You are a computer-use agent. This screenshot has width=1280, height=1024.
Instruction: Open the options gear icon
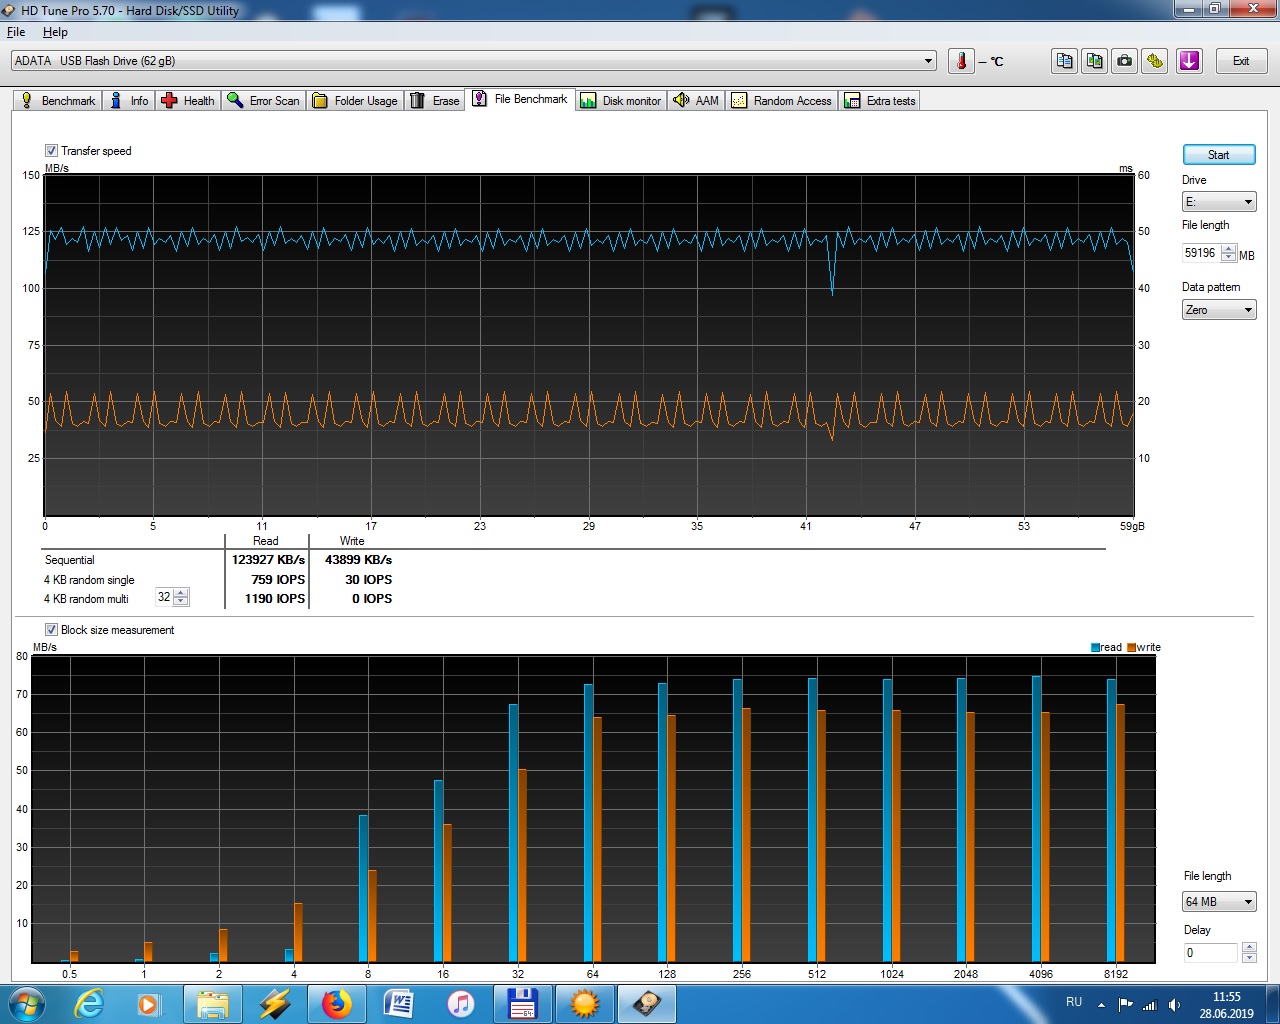tap(1155, 61)
